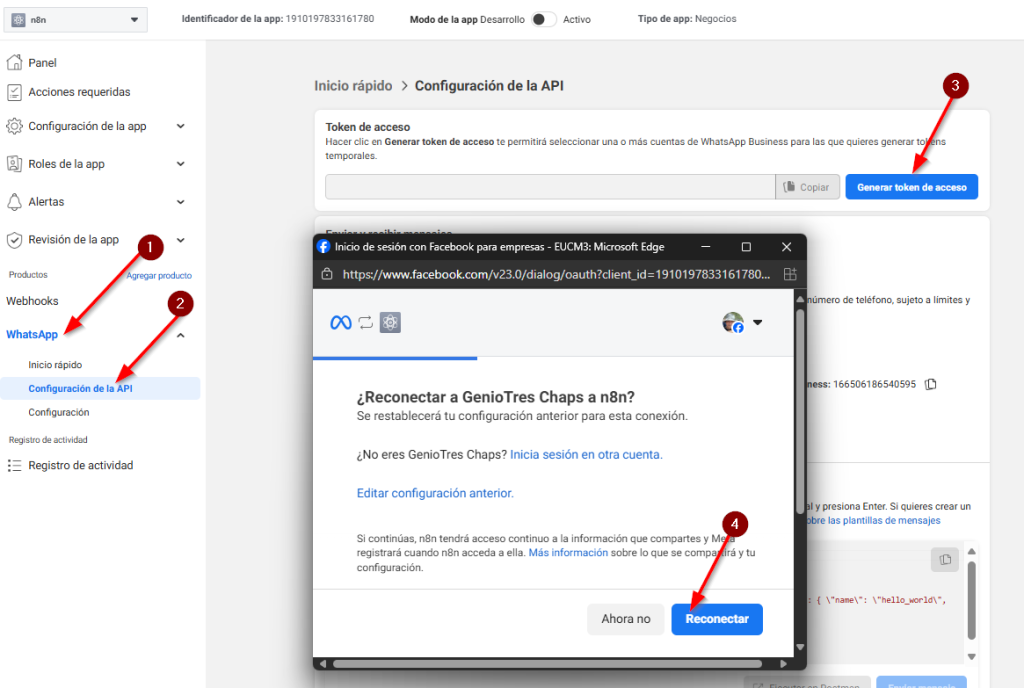Click the Facebook favicon in the popup title bar

point(323,247)
